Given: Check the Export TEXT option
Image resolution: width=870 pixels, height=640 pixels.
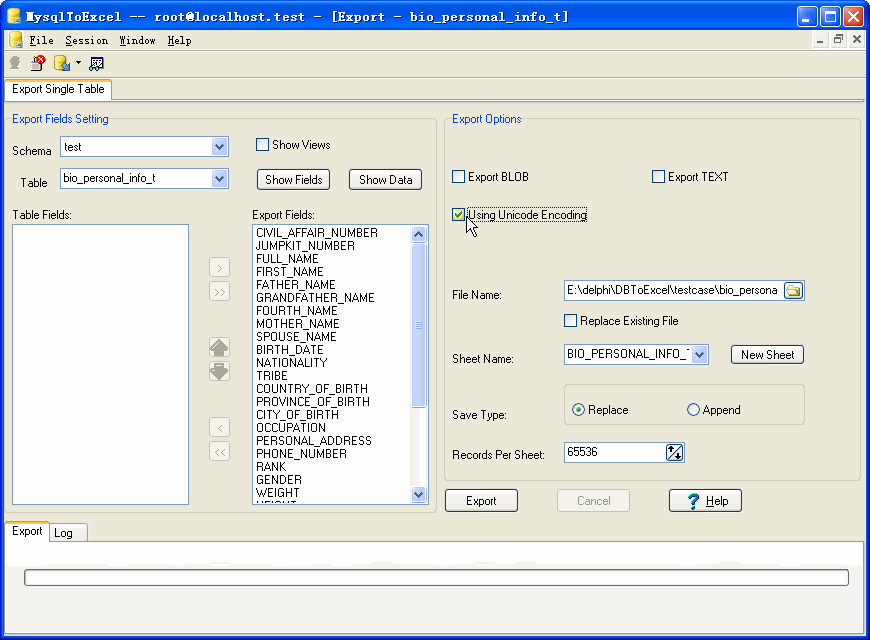Looking at the screenshot, I should point(658,177).
